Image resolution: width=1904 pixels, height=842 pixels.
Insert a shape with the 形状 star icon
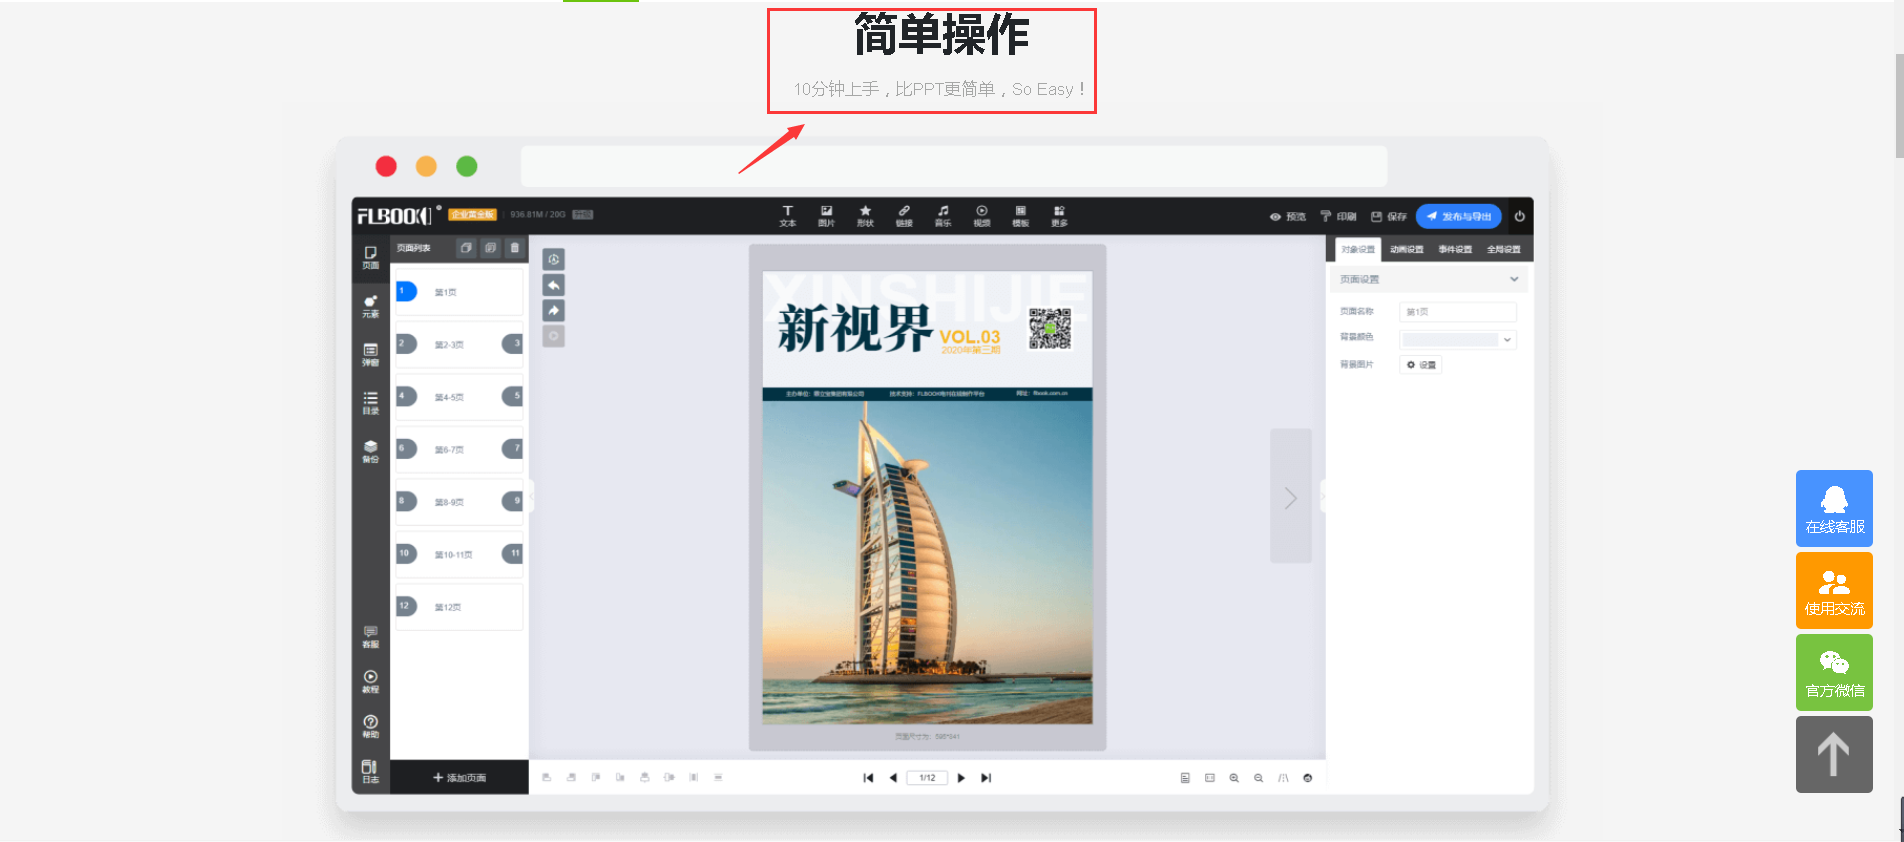pyautogui.click(x=865, y=216)
